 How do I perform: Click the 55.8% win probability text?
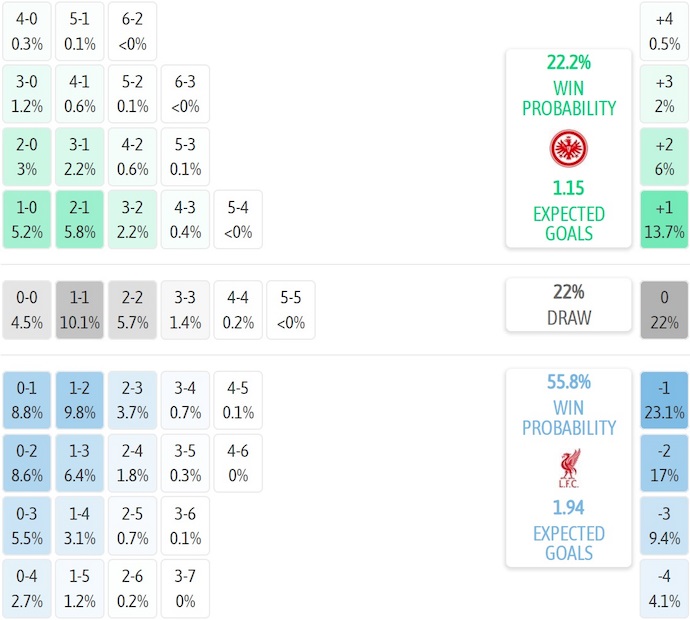[x=568, y=381]
